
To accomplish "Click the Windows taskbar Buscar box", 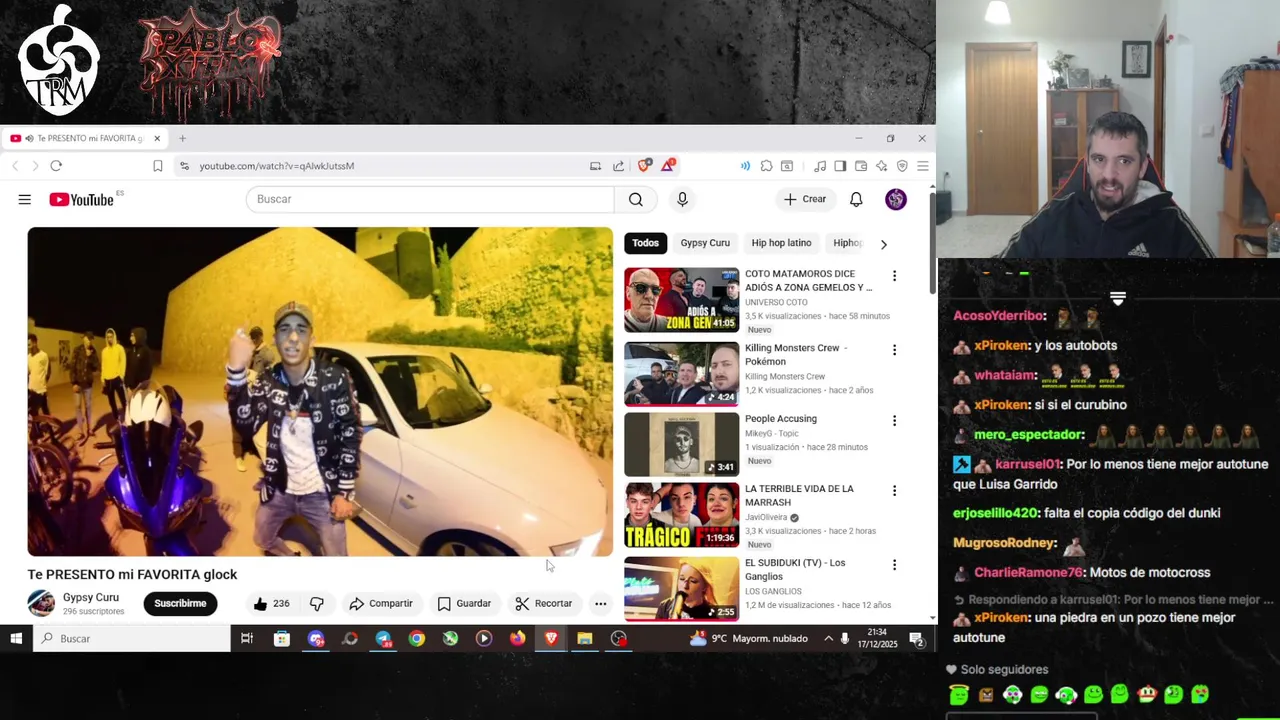I will tap(132, 638).
